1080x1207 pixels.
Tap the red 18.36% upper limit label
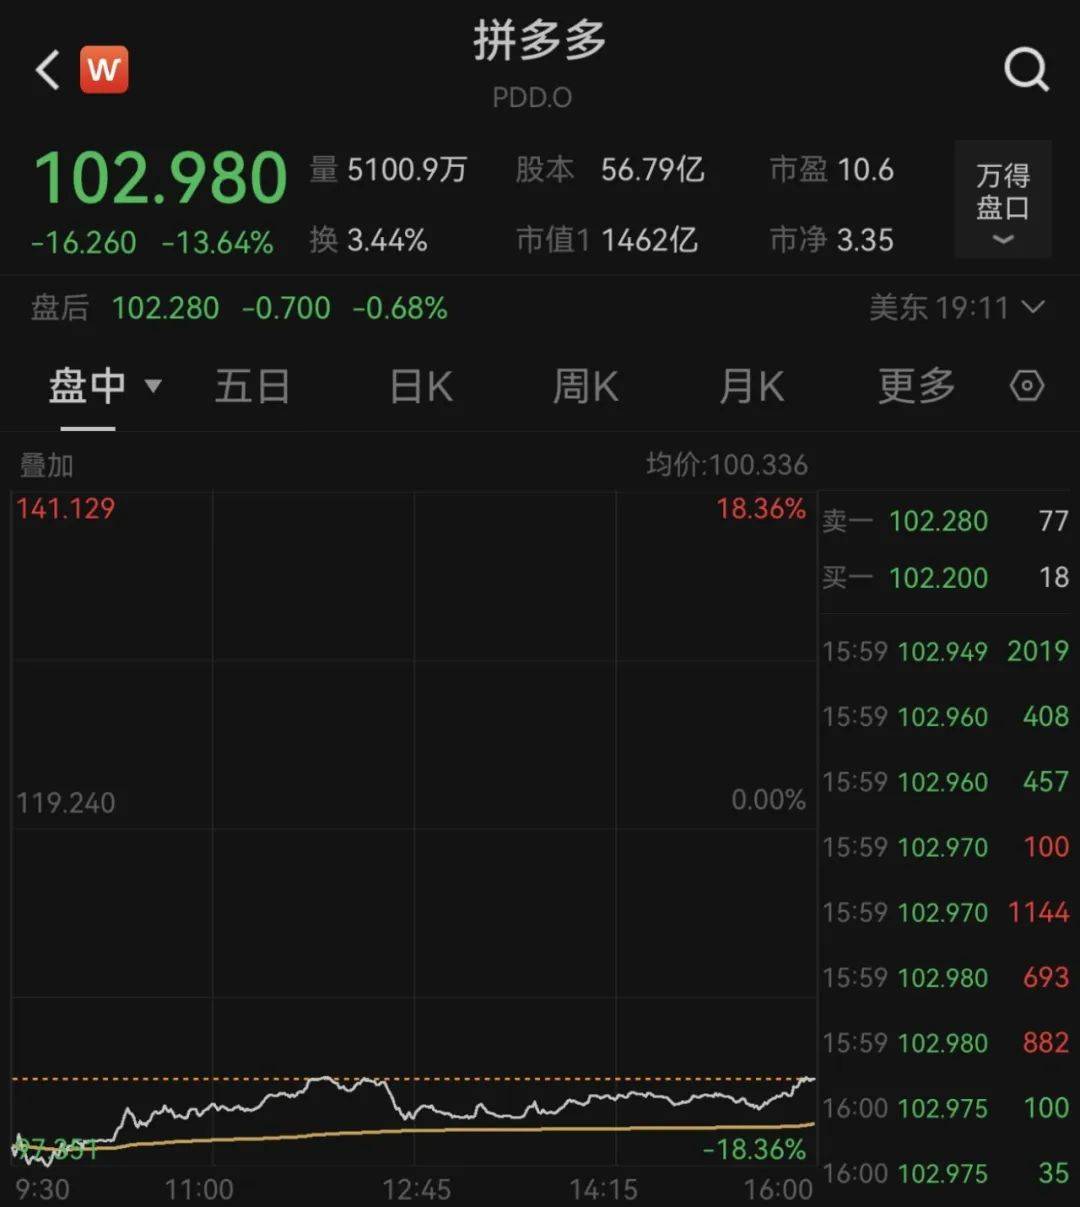tap(761, 508)
